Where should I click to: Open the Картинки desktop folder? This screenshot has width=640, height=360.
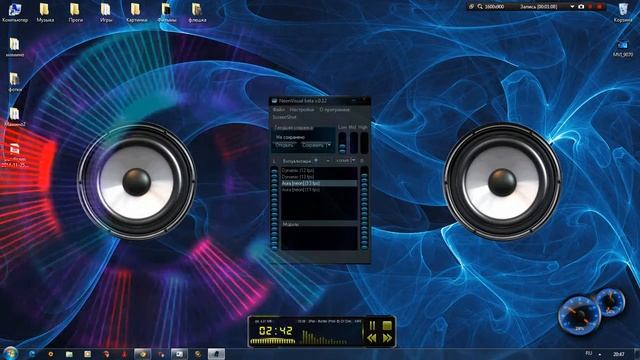pyautogui.click(x=136, y=13)
